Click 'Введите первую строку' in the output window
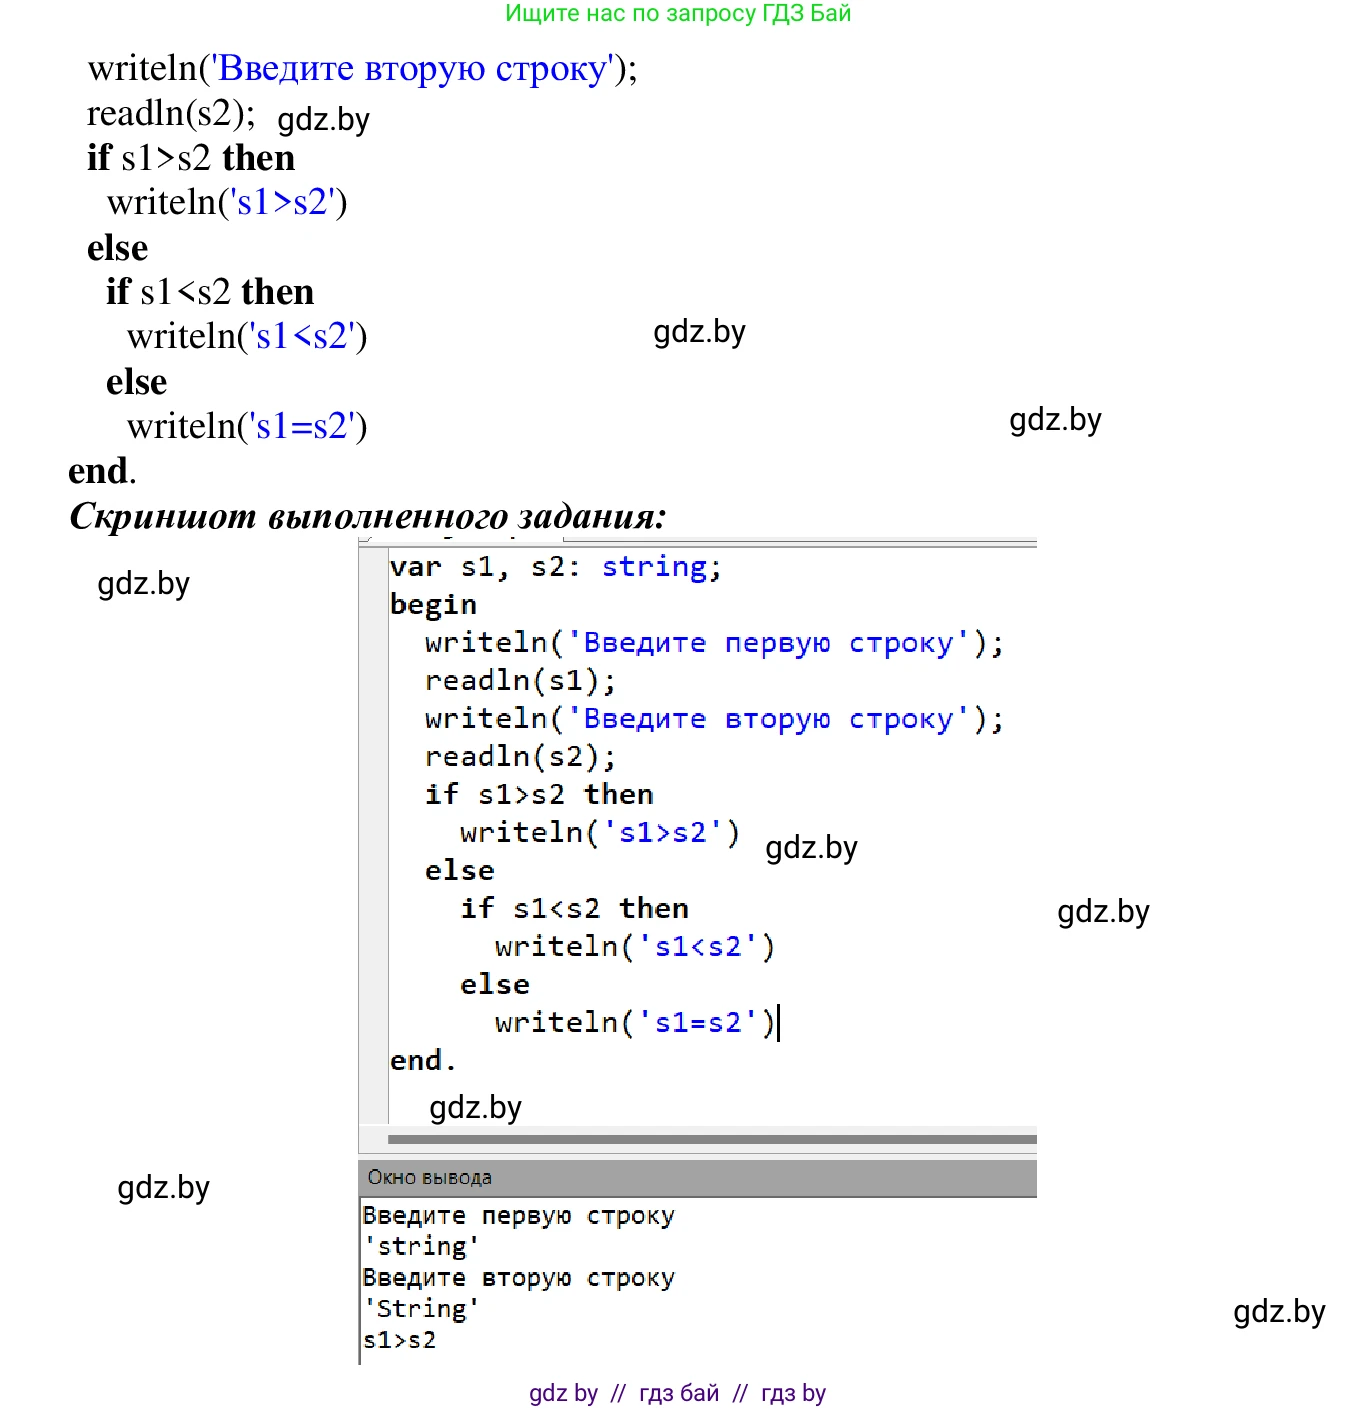Screen dimensions: 1359x1410 pos(518,1216)
